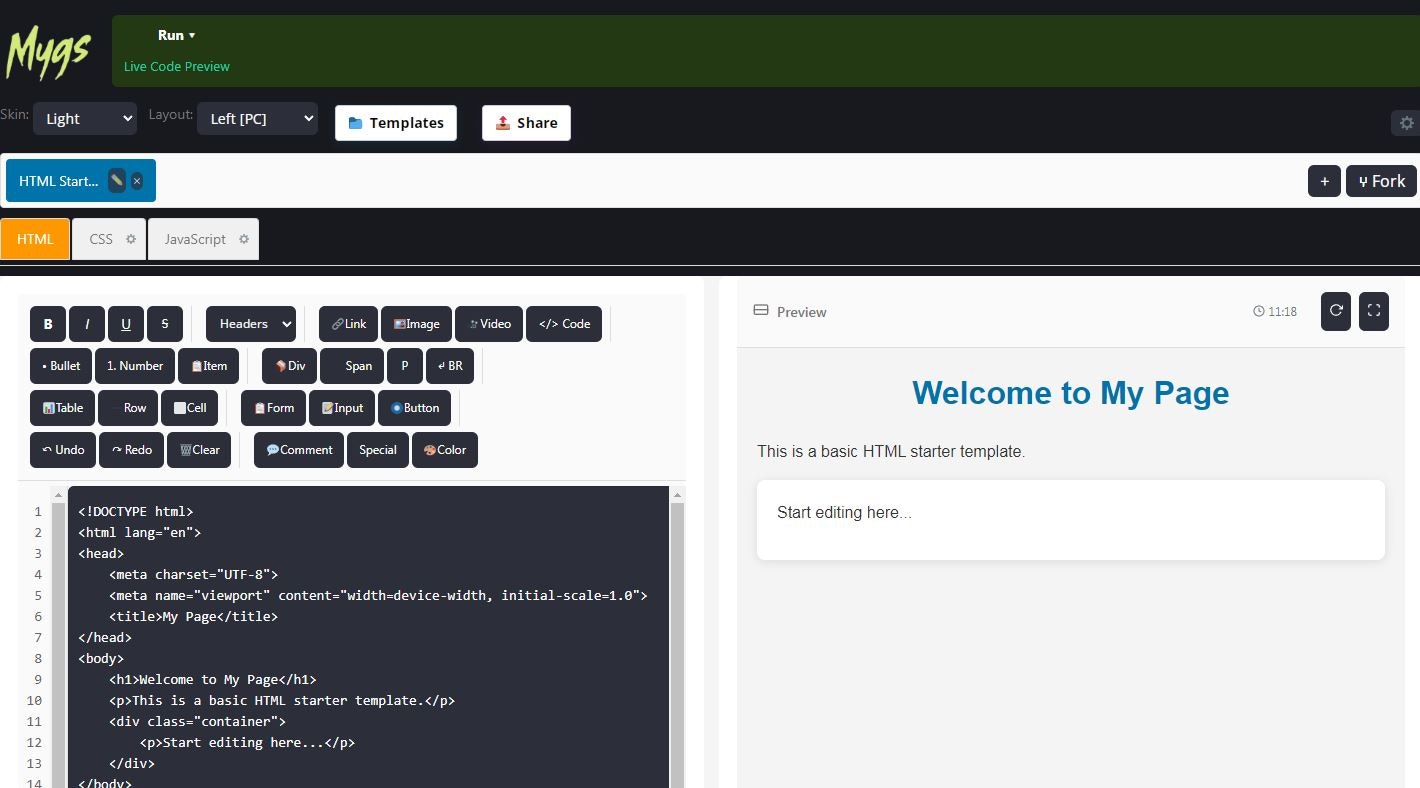Click the editor scrollbar up arrow
Screen dimensions: 1420x788
[677, 494]
